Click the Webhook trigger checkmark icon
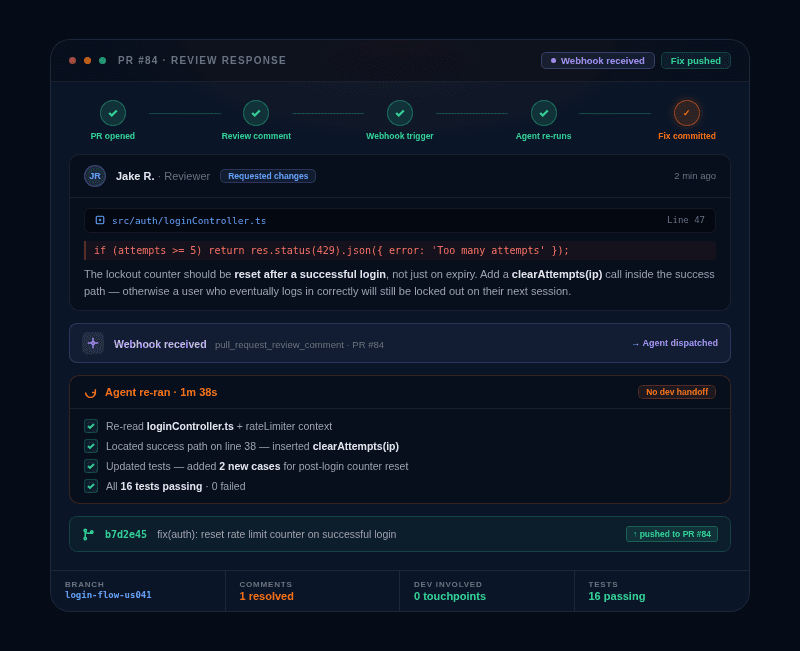The image size is (800, 651). tap(400, 113)
